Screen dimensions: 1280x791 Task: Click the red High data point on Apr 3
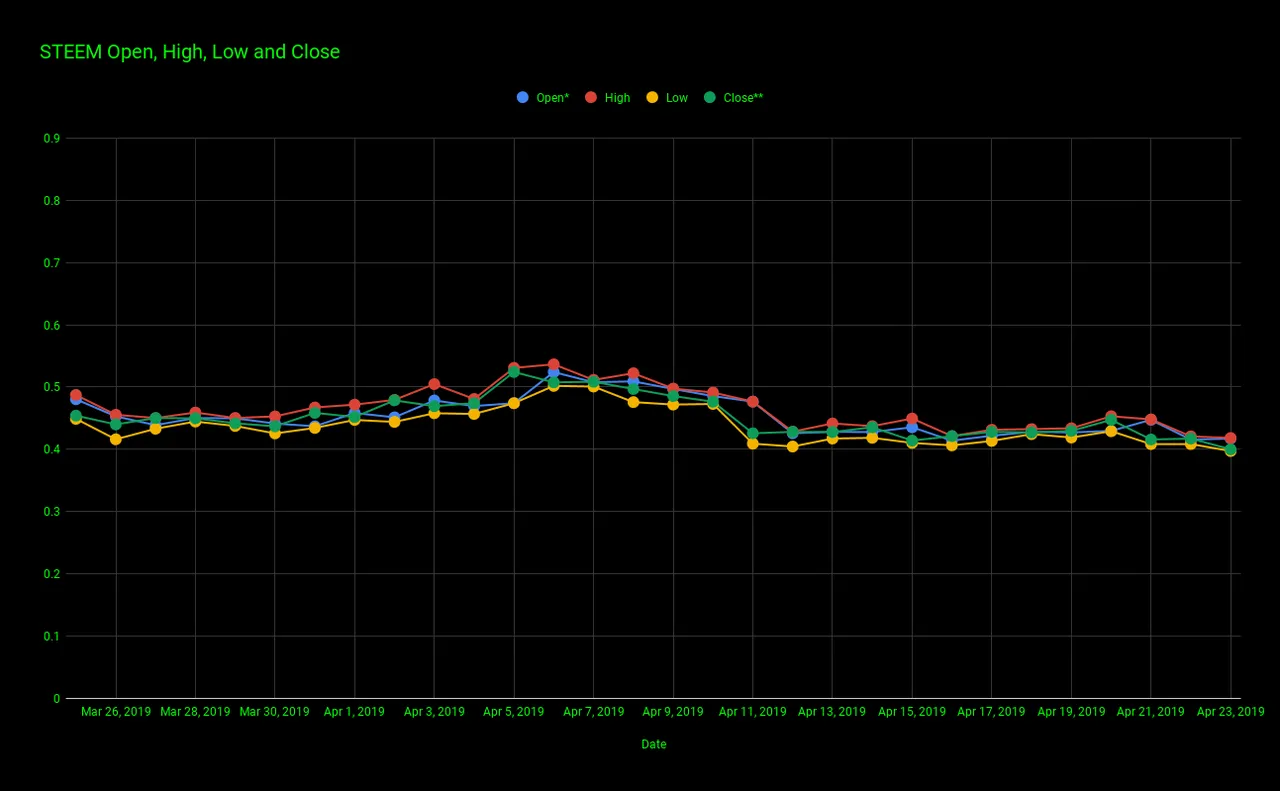point(434,384)
